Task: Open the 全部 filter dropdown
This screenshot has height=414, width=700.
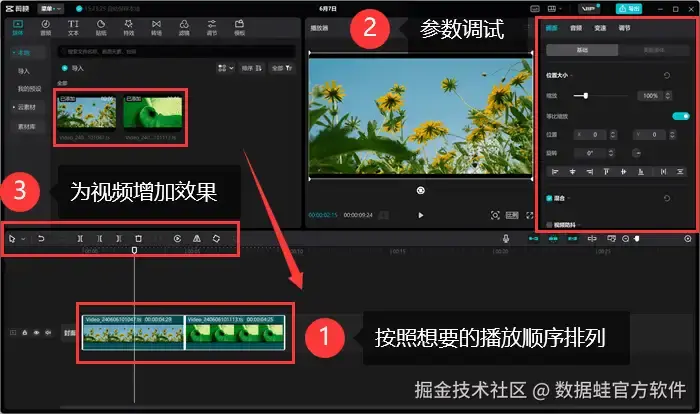Action: tap(282, 68)
